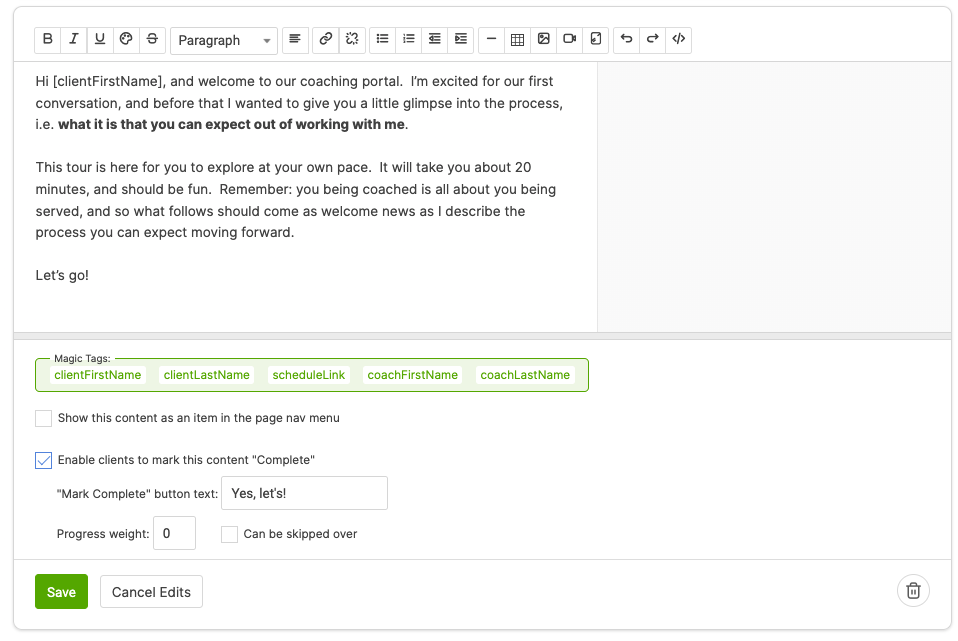Insert the clientFirstName magic tag

[98, 375]
